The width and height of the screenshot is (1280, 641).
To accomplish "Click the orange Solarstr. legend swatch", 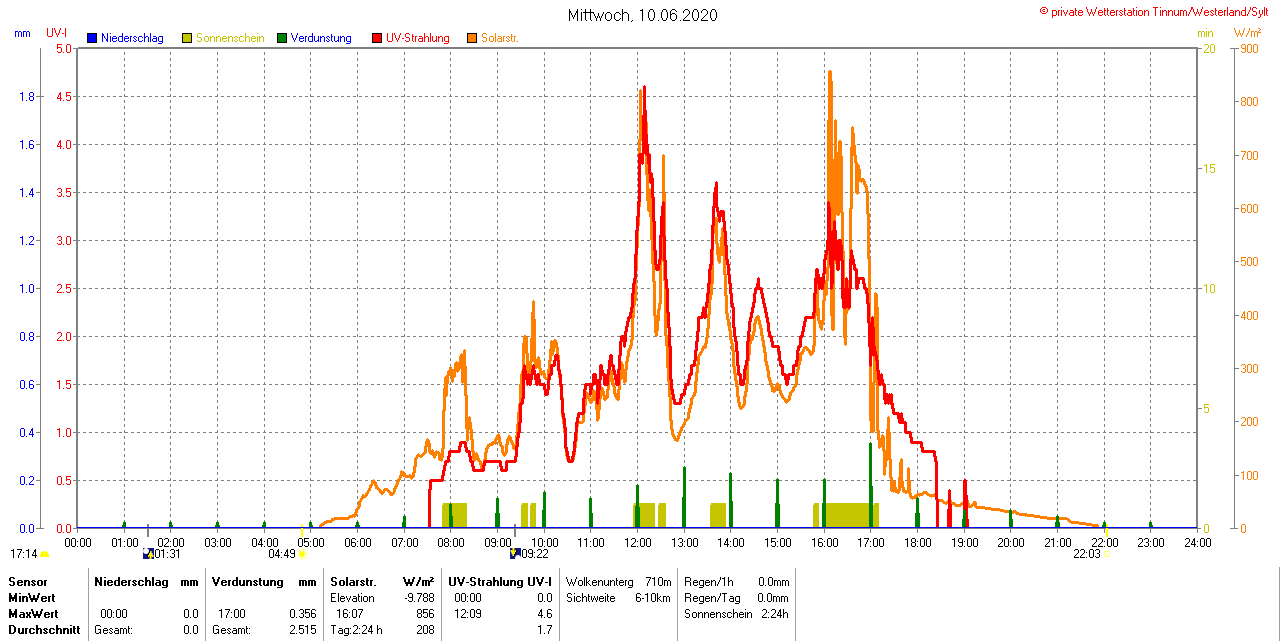I will [x=472, y=38].
